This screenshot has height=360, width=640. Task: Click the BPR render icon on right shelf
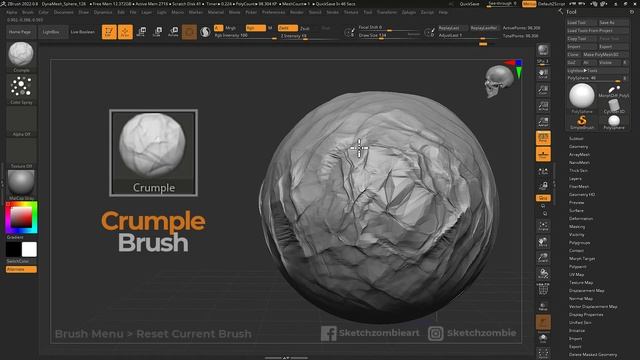point(543,50)
